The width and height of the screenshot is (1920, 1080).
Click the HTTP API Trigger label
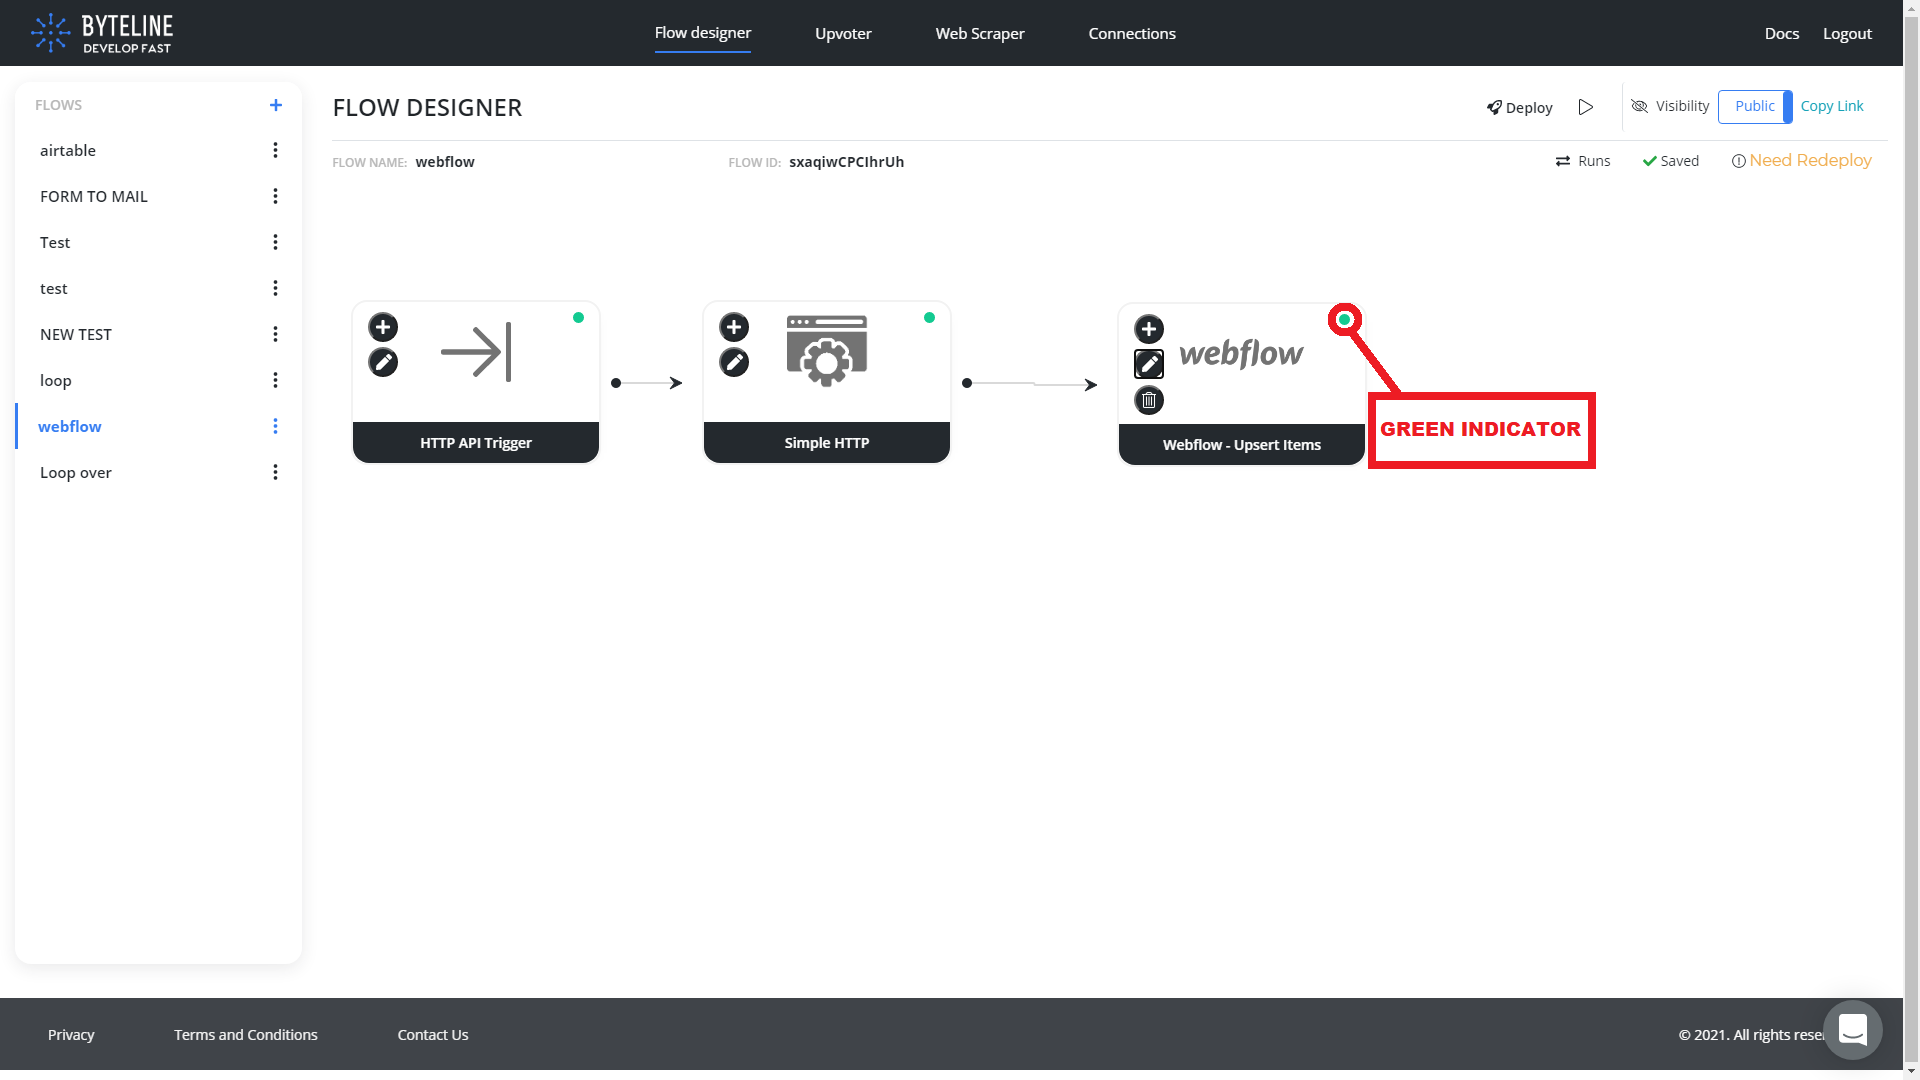[x=476, y=442]
